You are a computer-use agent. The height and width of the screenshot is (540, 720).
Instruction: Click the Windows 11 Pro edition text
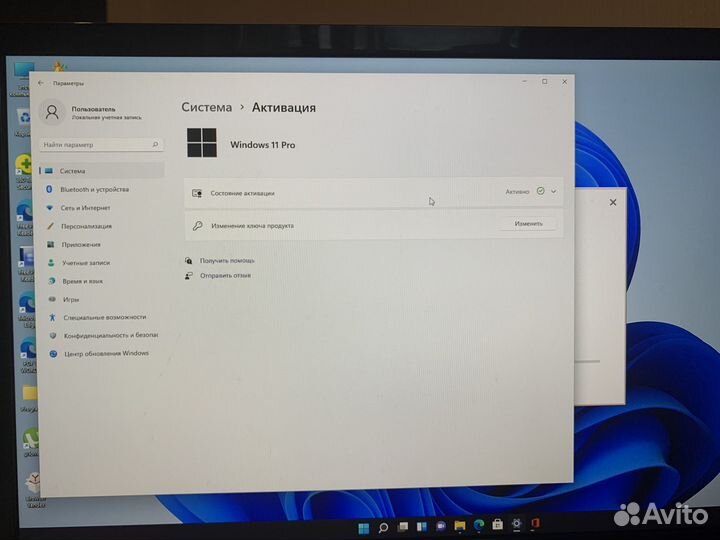tap(263, 145)
